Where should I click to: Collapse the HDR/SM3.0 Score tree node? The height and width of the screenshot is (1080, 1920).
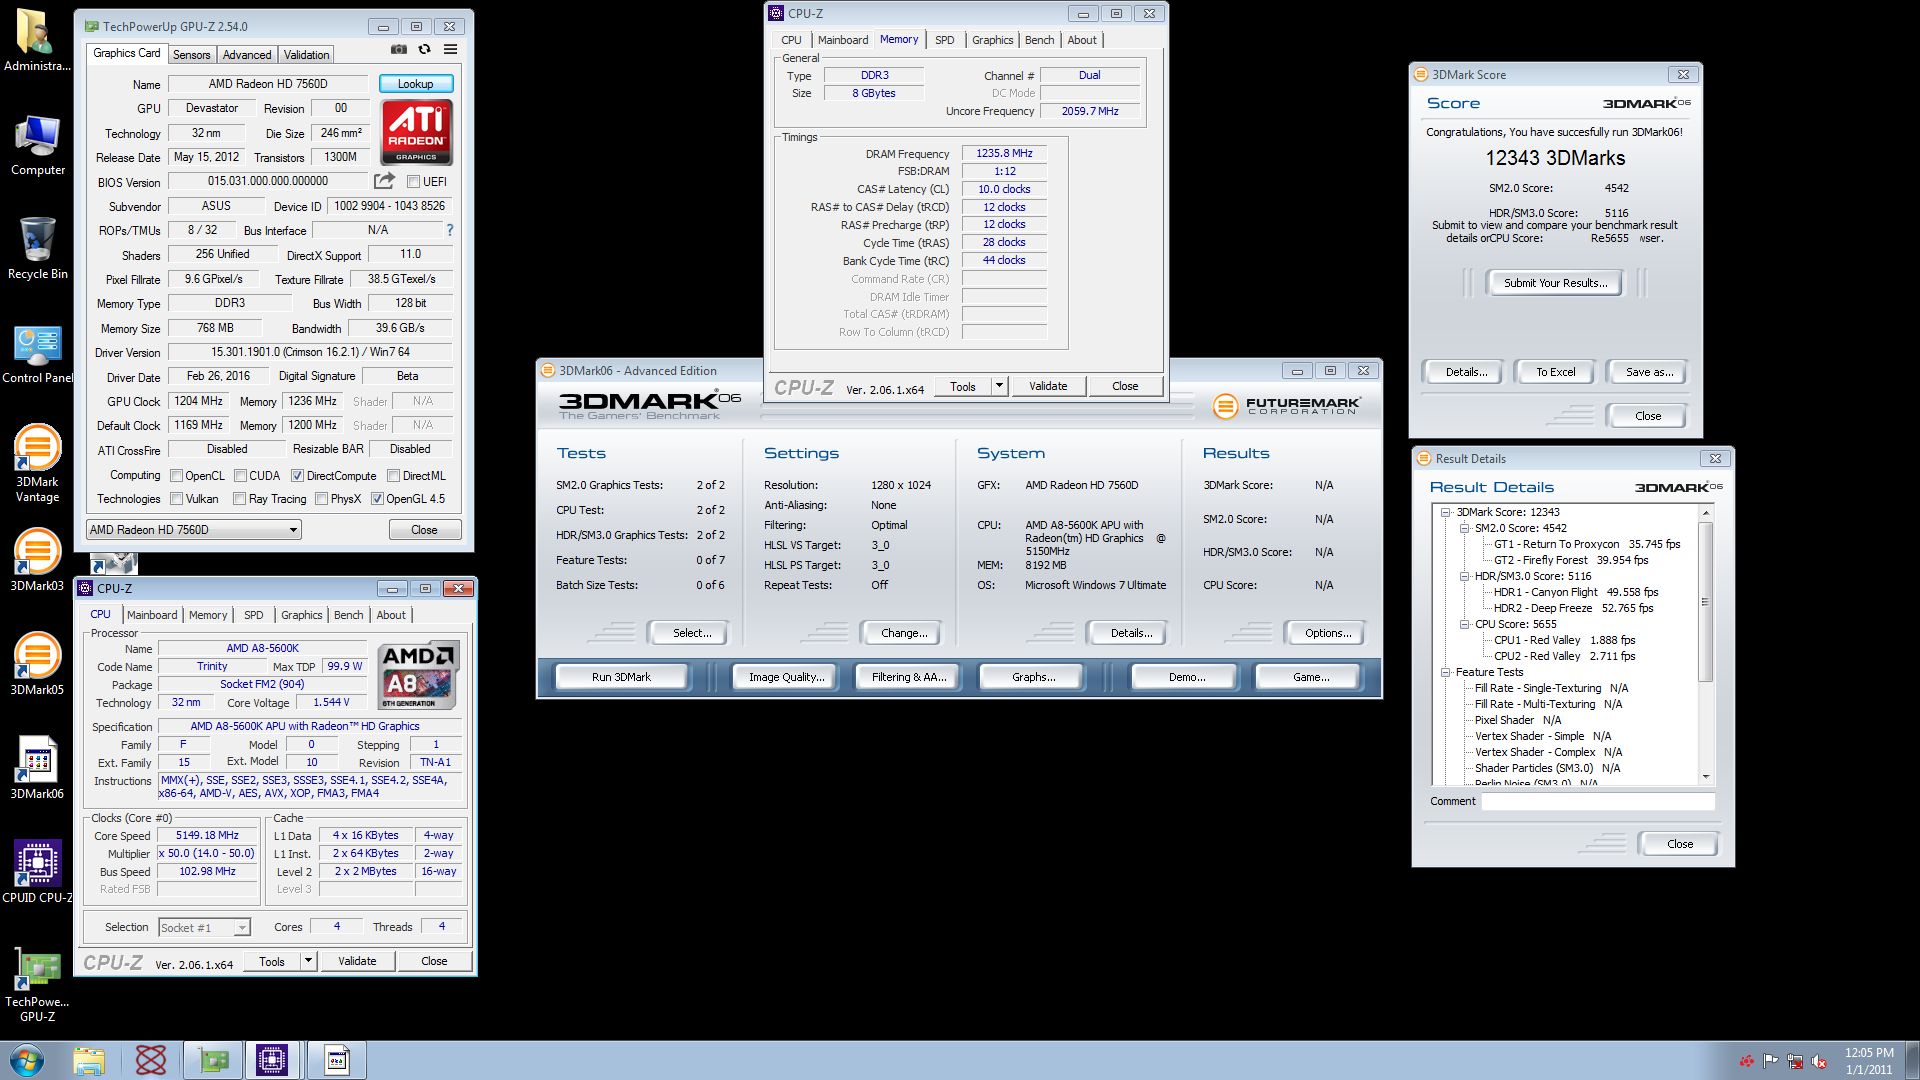coord(1464,576)
